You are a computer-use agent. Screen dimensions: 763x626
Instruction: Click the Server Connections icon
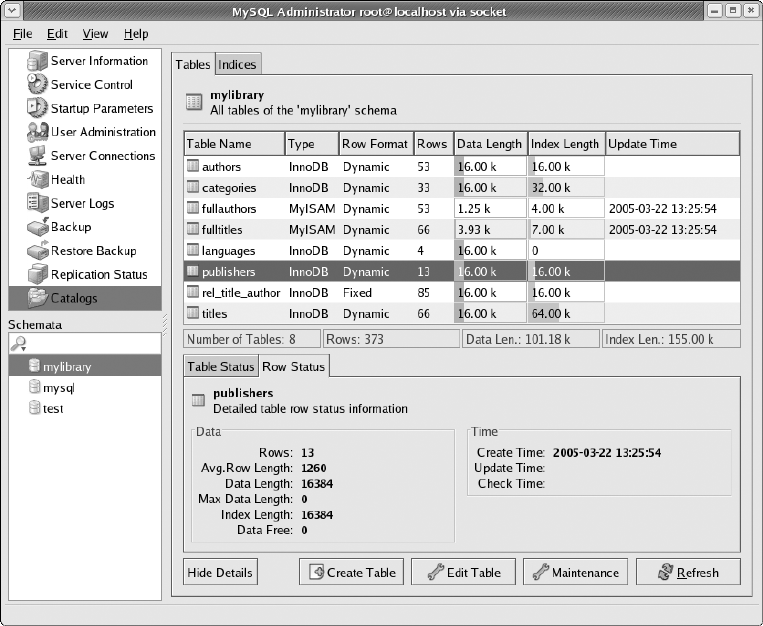click(x=37, y=156)
